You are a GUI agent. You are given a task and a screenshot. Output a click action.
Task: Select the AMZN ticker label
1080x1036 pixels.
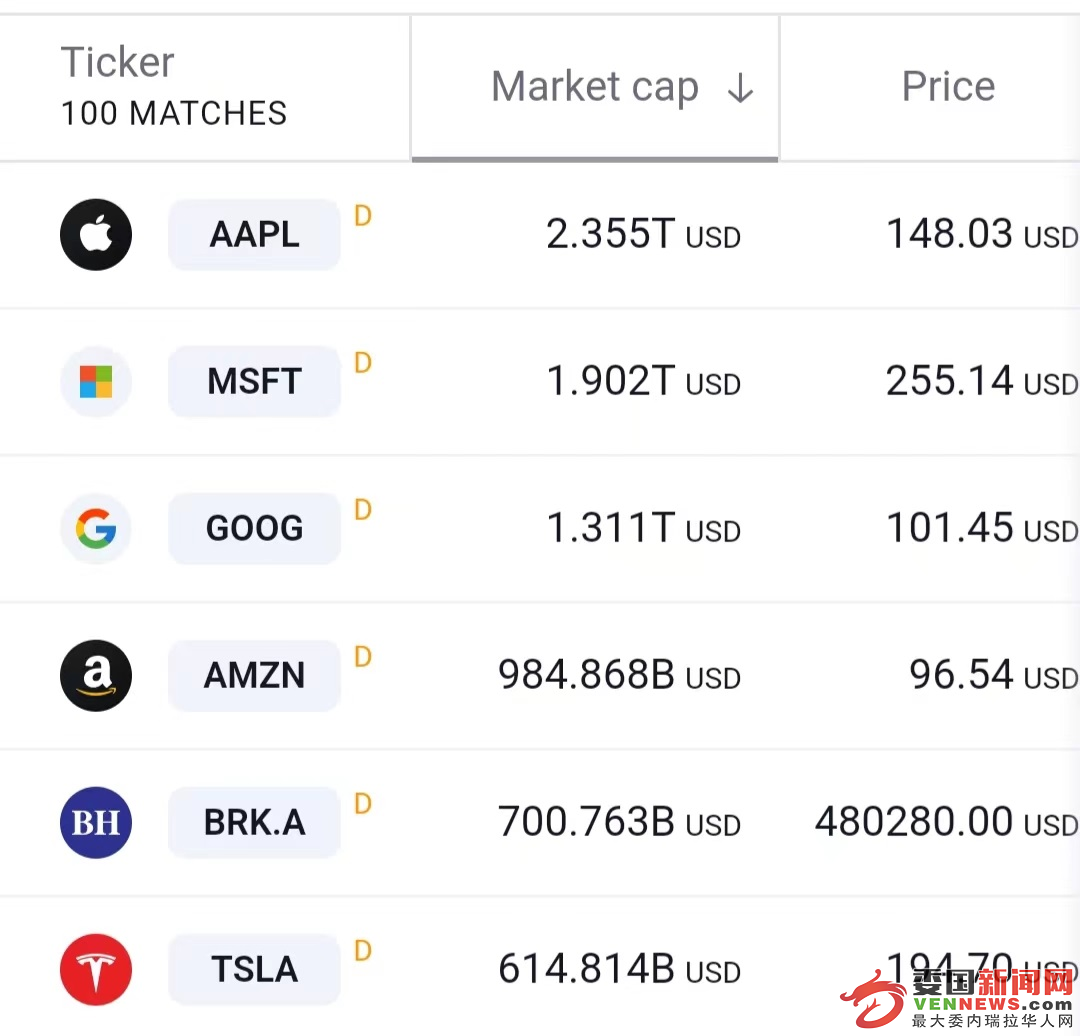tap(254, 675)
